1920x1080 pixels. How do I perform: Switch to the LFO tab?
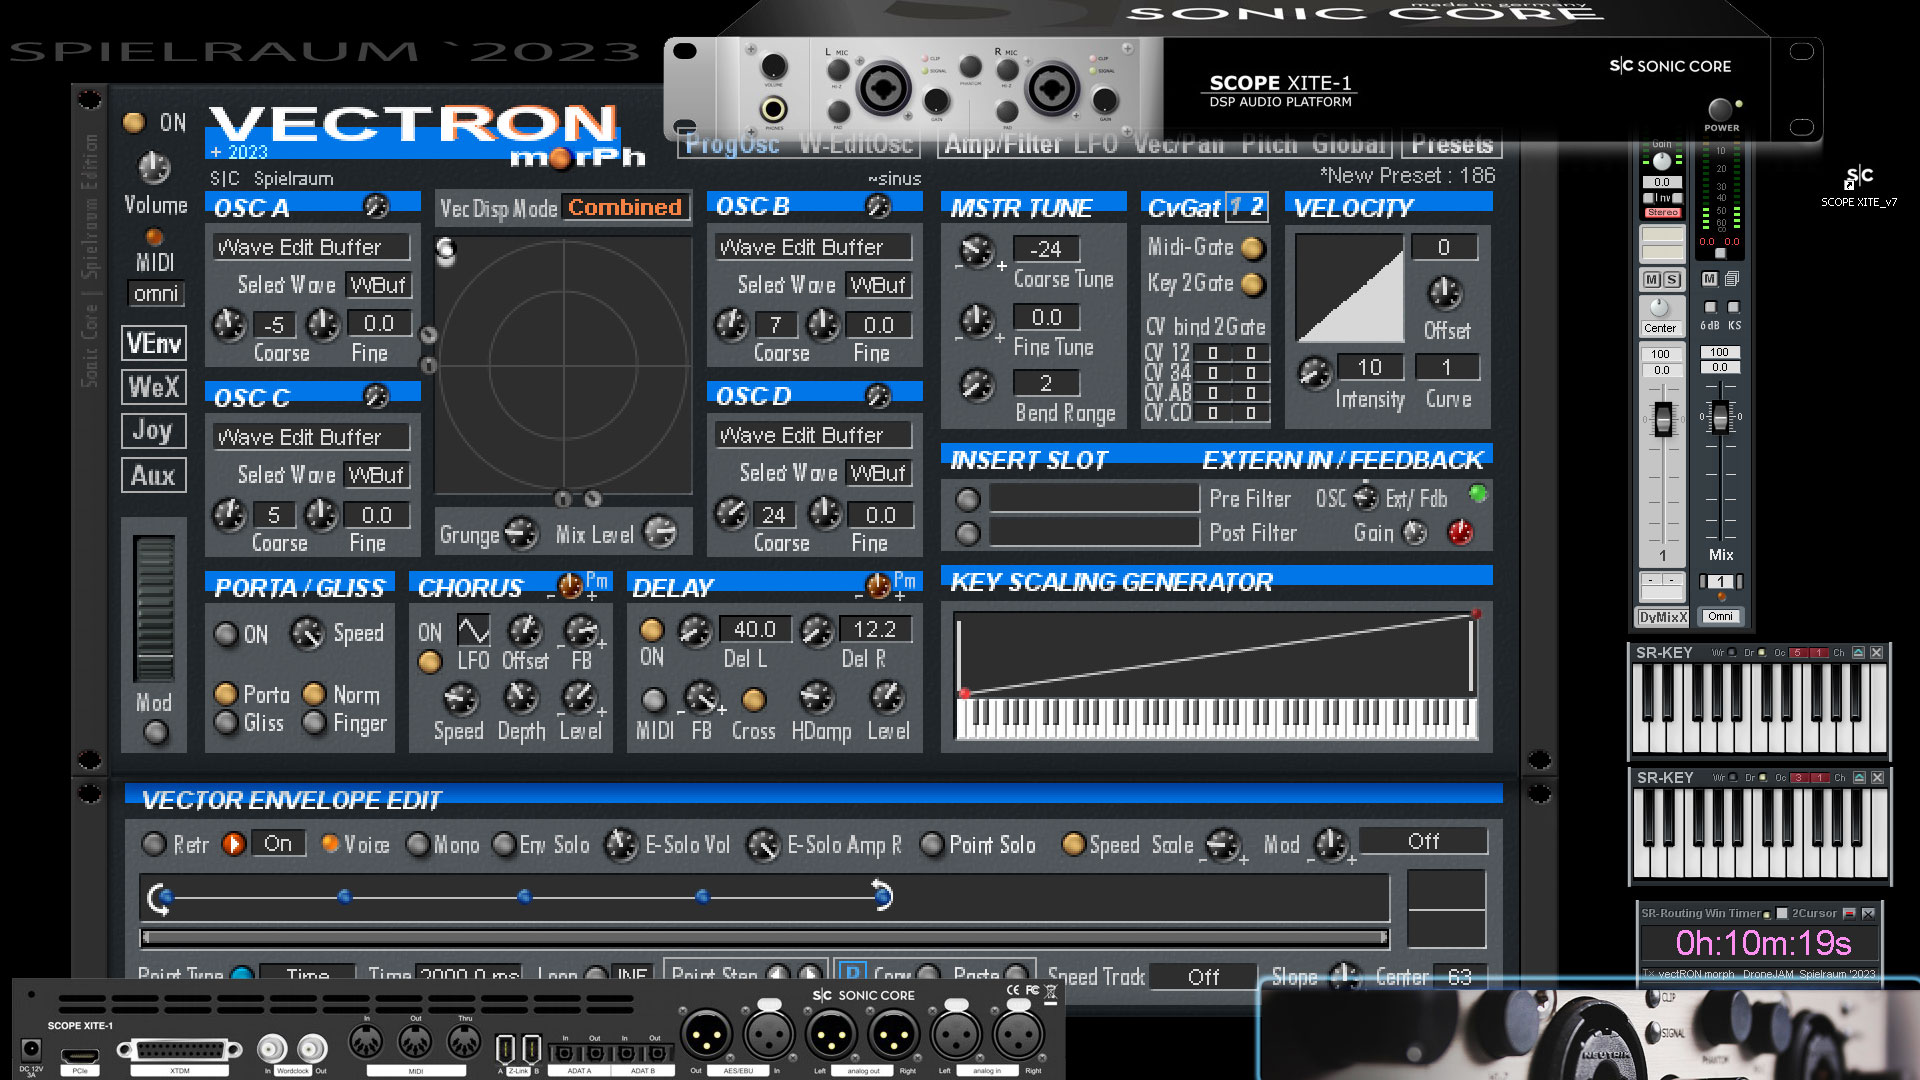point(1097,145)
